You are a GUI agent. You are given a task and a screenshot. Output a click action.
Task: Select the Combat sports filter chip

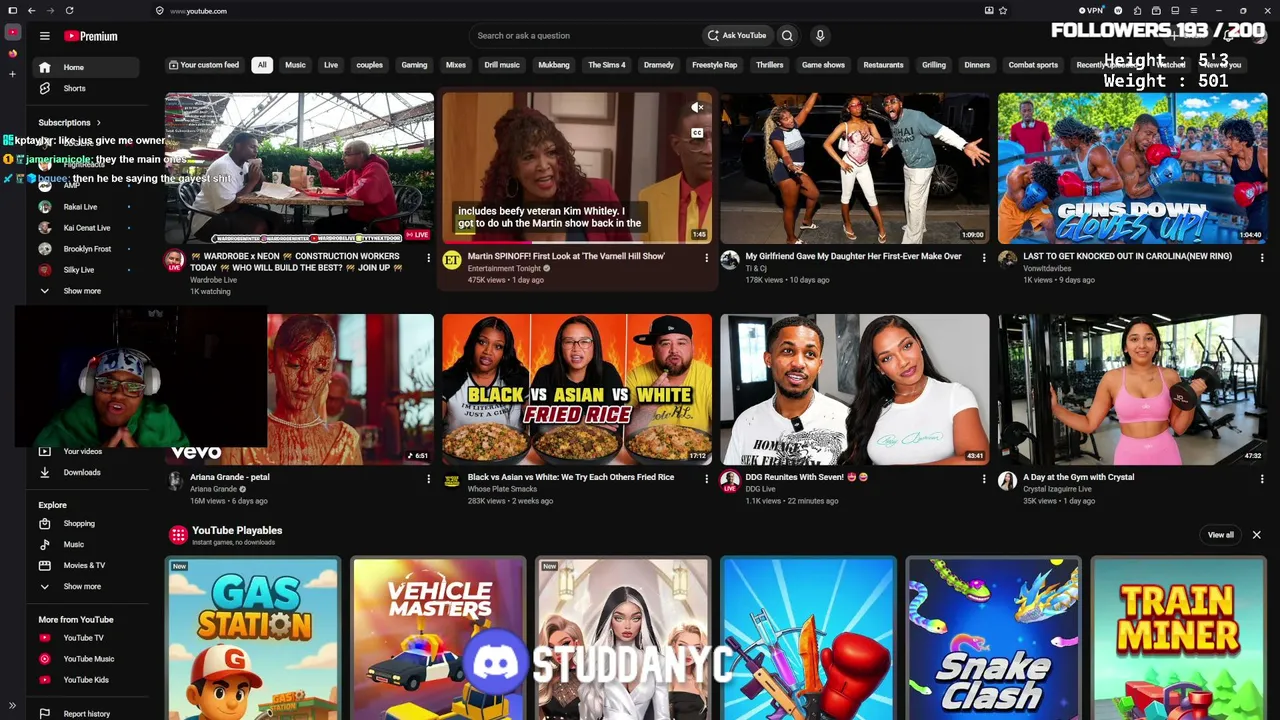pyautogui.click(x=1033, y=65)
